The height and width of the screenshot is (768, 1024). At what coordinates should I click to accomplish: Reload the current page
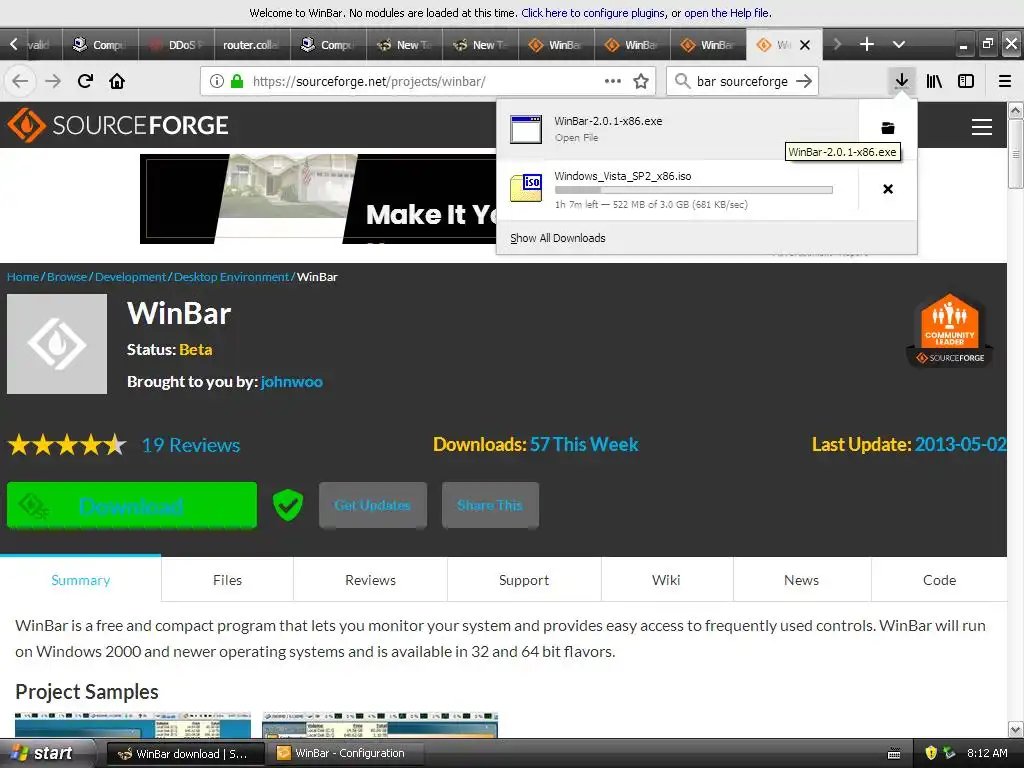coord(85,81)
